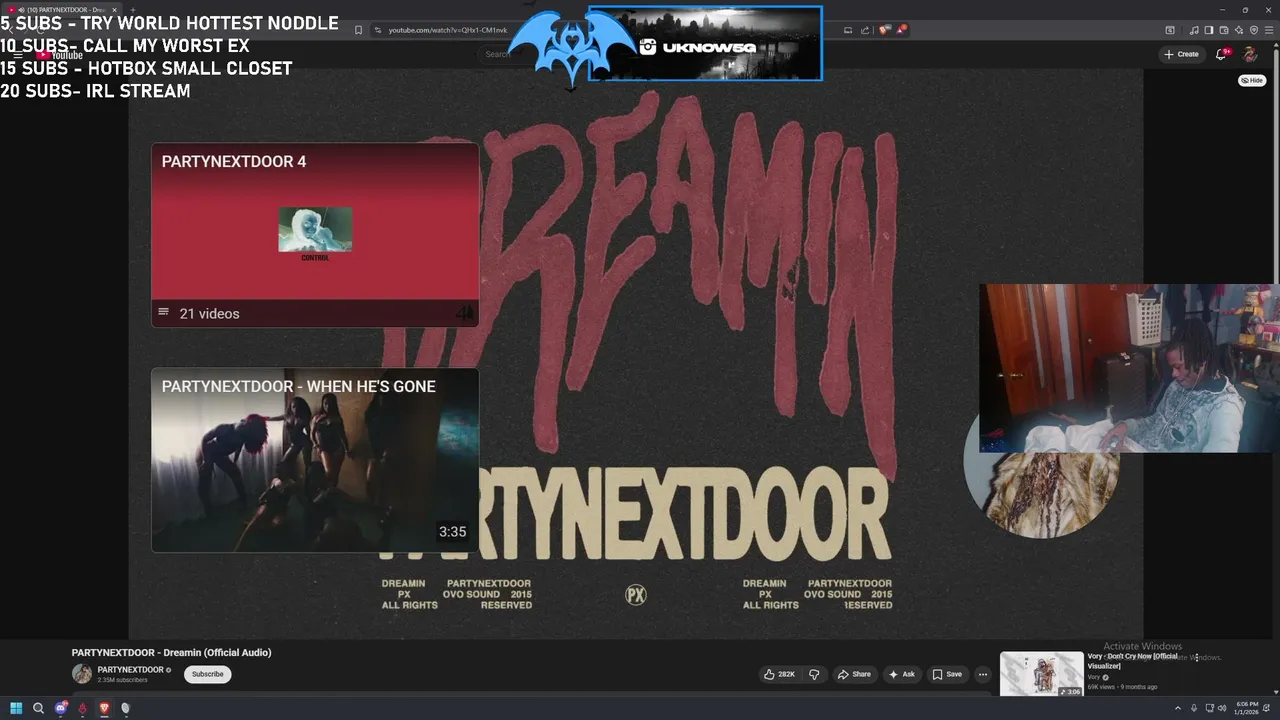
Task: Open the taskbar clock showing 6:06 PM
Action: [1247, 708]
